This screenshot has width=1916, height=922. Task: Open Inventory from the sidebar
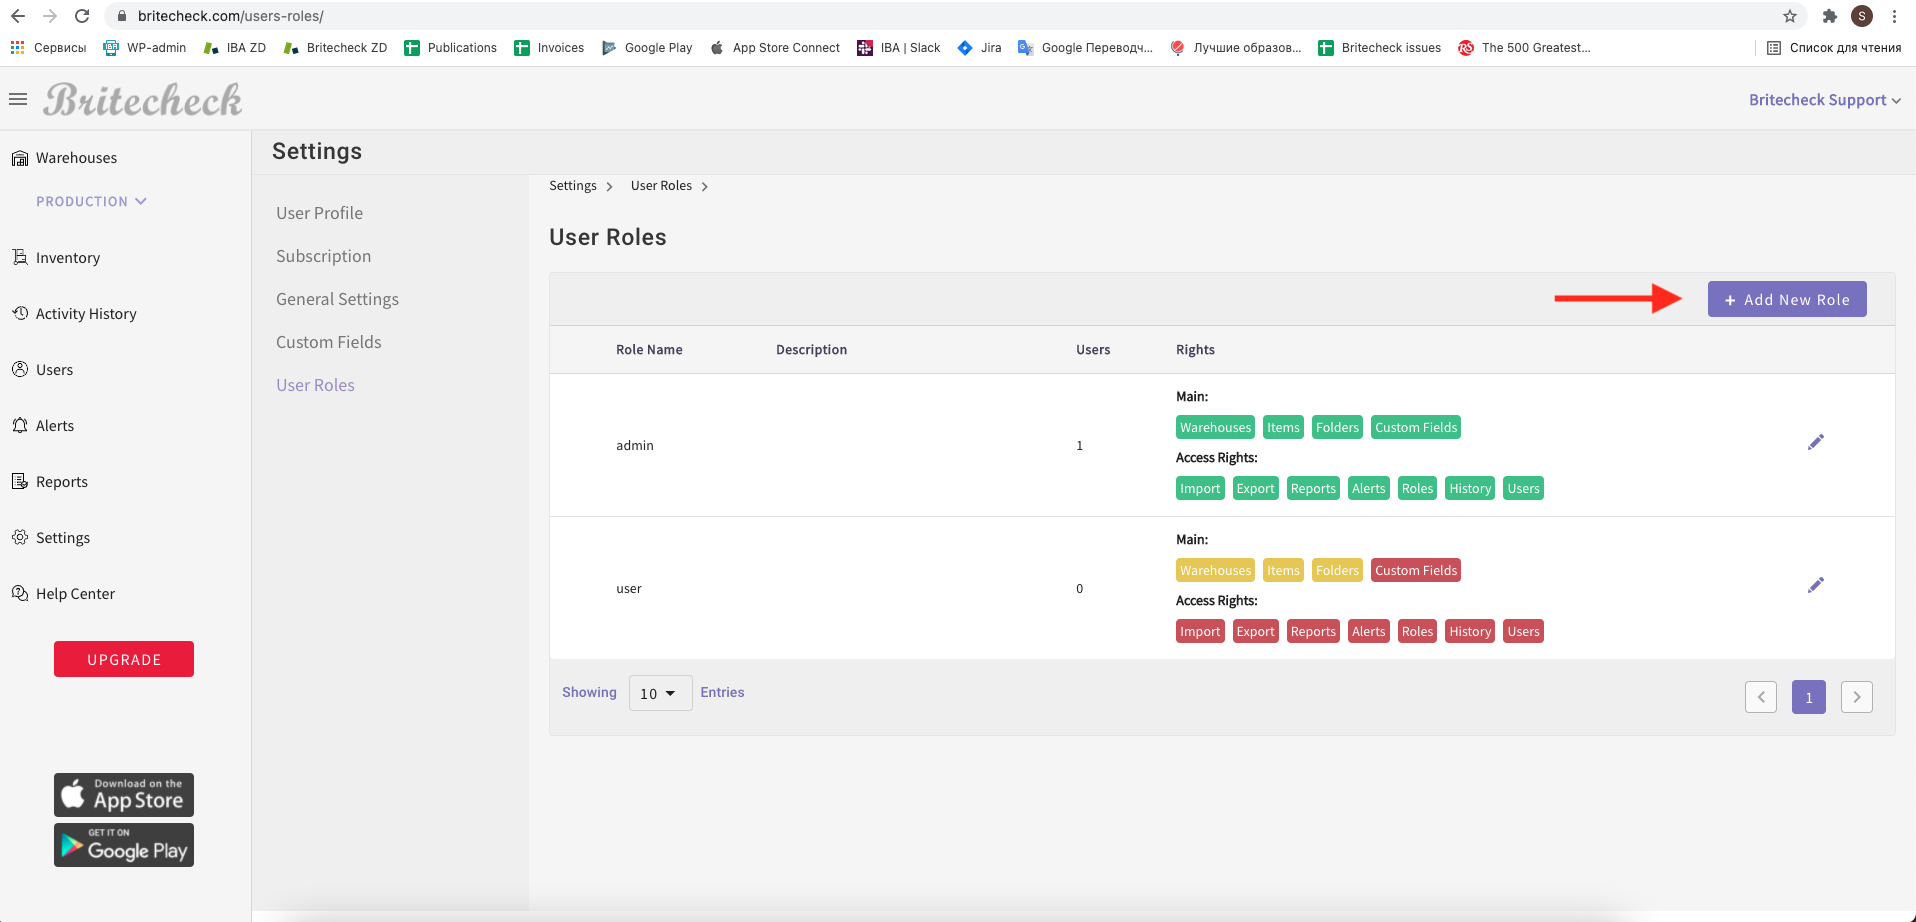pos(67,258)
